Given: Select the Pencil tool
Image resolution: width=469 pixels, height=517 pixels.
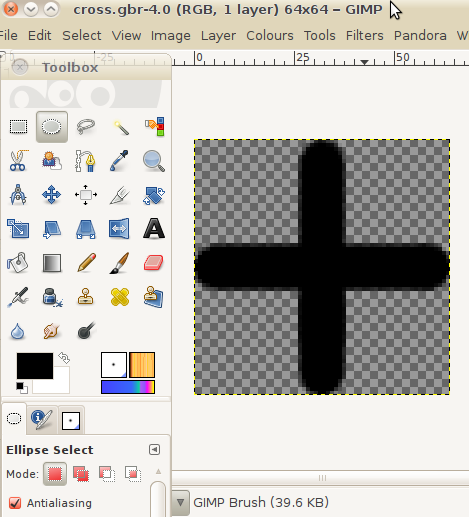Looking at the screenshot, I should coord(86,263).
